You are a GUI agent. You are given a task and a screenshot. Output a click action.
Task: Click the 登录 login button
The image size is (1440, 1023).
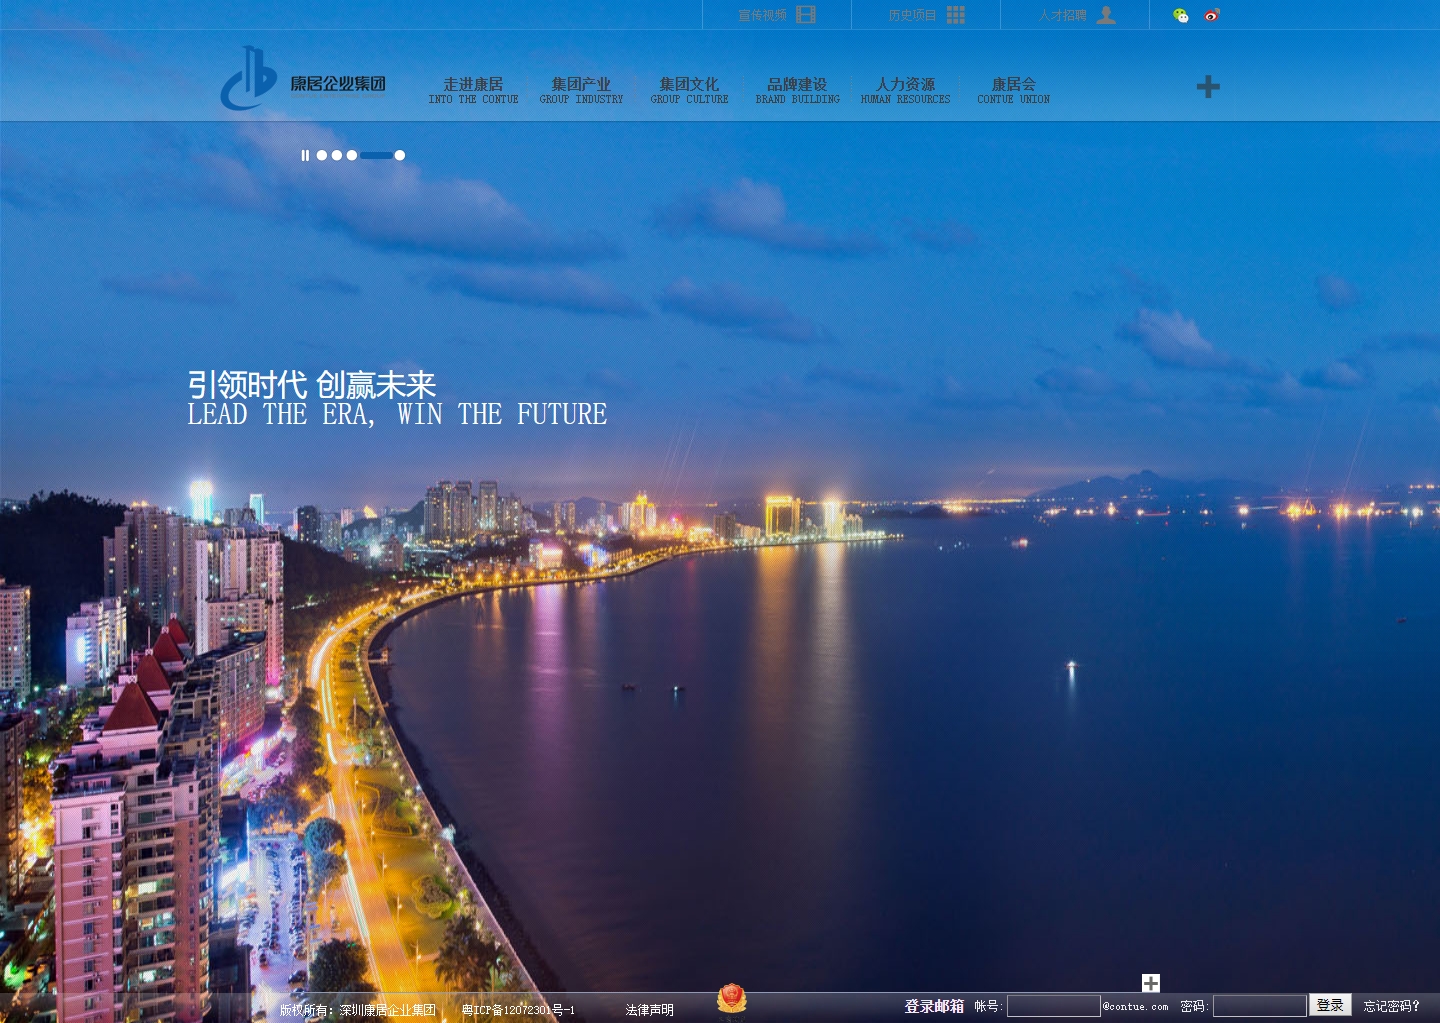coord(1330,1005)
